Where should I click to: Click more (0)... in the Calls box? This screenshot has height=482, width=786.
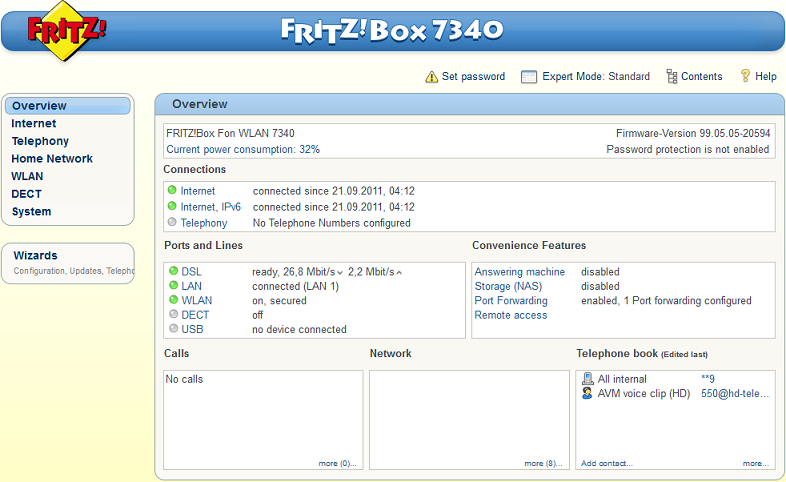coord(337,463)
